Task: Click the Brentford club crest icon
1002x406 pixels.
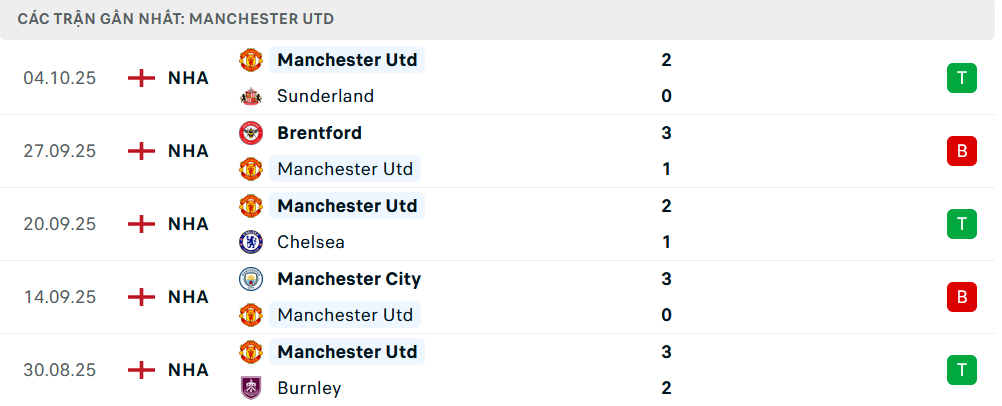Action: pyautogui.click(x=250, y=133)
